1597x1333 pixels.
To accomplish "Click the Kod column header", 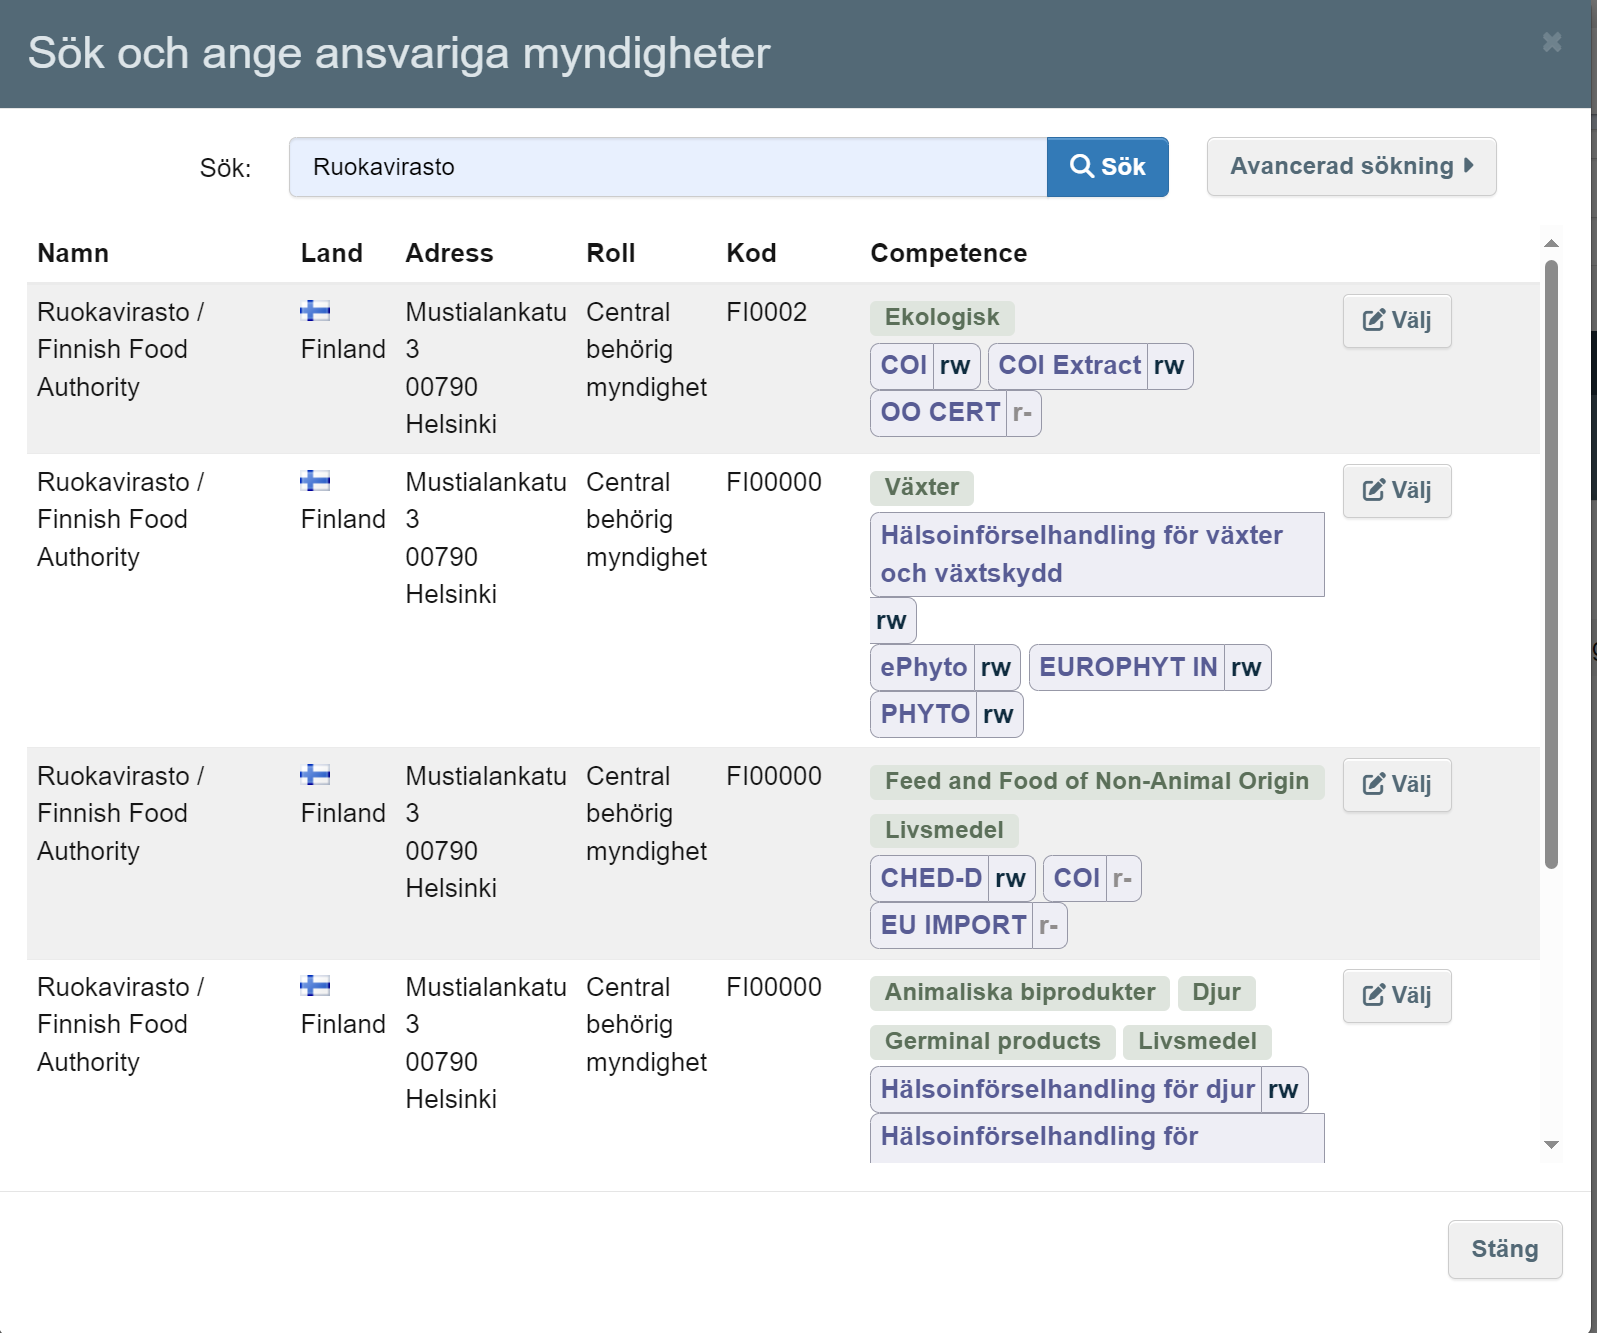I will [751, 254].
